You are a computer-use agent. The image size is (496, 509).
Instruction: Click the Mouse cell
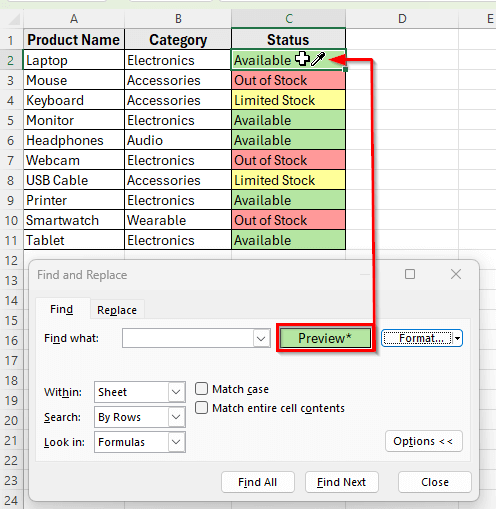tap(74, 80)
